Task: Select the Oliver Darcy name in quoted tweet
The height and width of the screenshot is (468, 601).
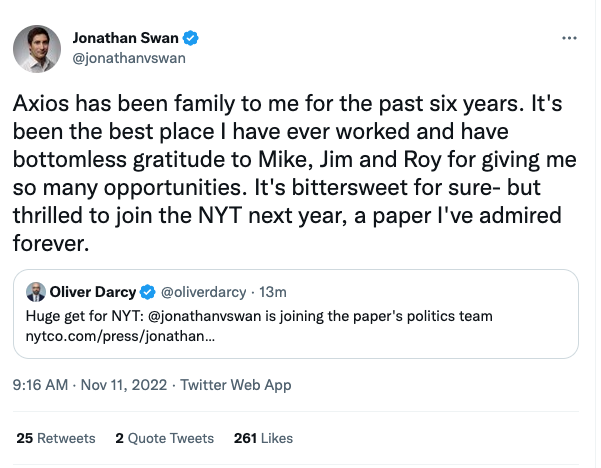Action: click(x=93, y=292)
